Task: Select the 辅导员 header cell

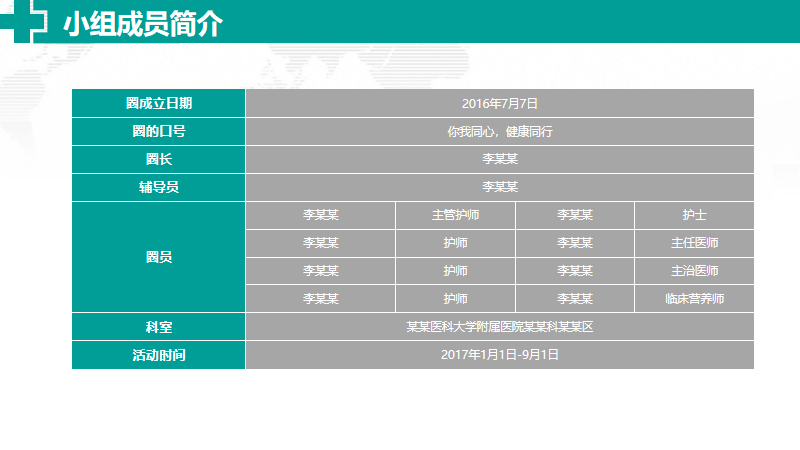Action: click(x=159, y=187)
